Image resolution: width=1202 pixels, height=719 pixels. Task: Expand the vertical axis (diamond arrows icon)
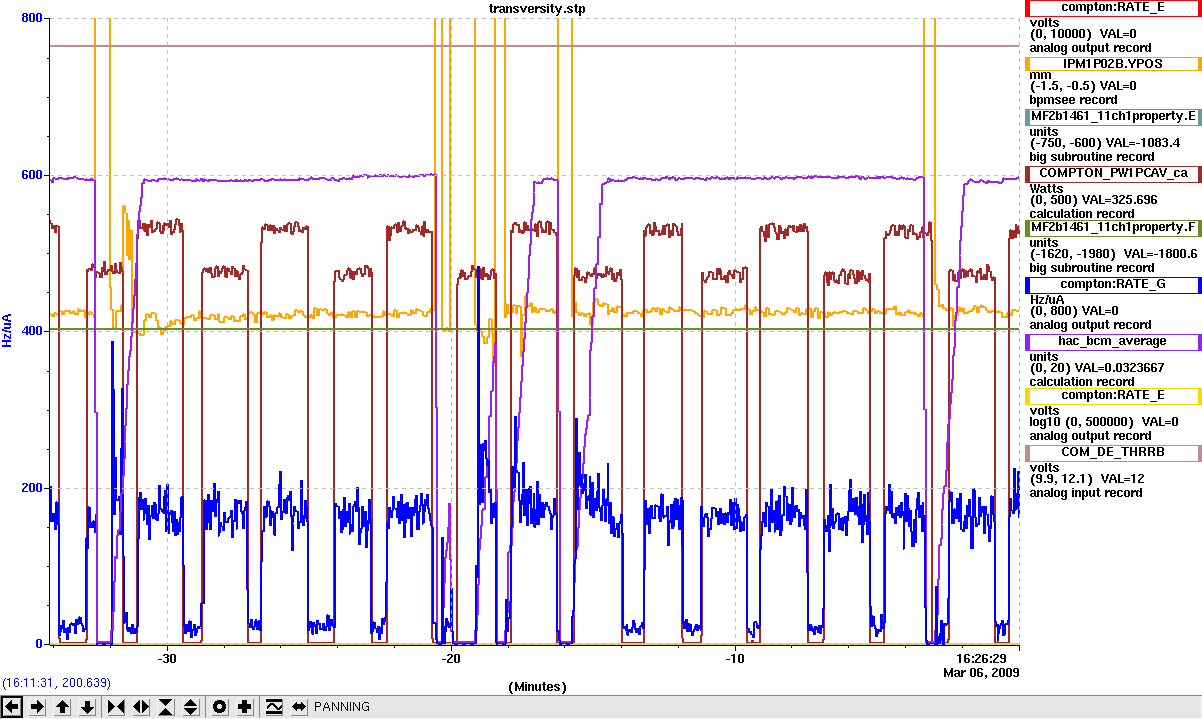click(x=191, y=707)
